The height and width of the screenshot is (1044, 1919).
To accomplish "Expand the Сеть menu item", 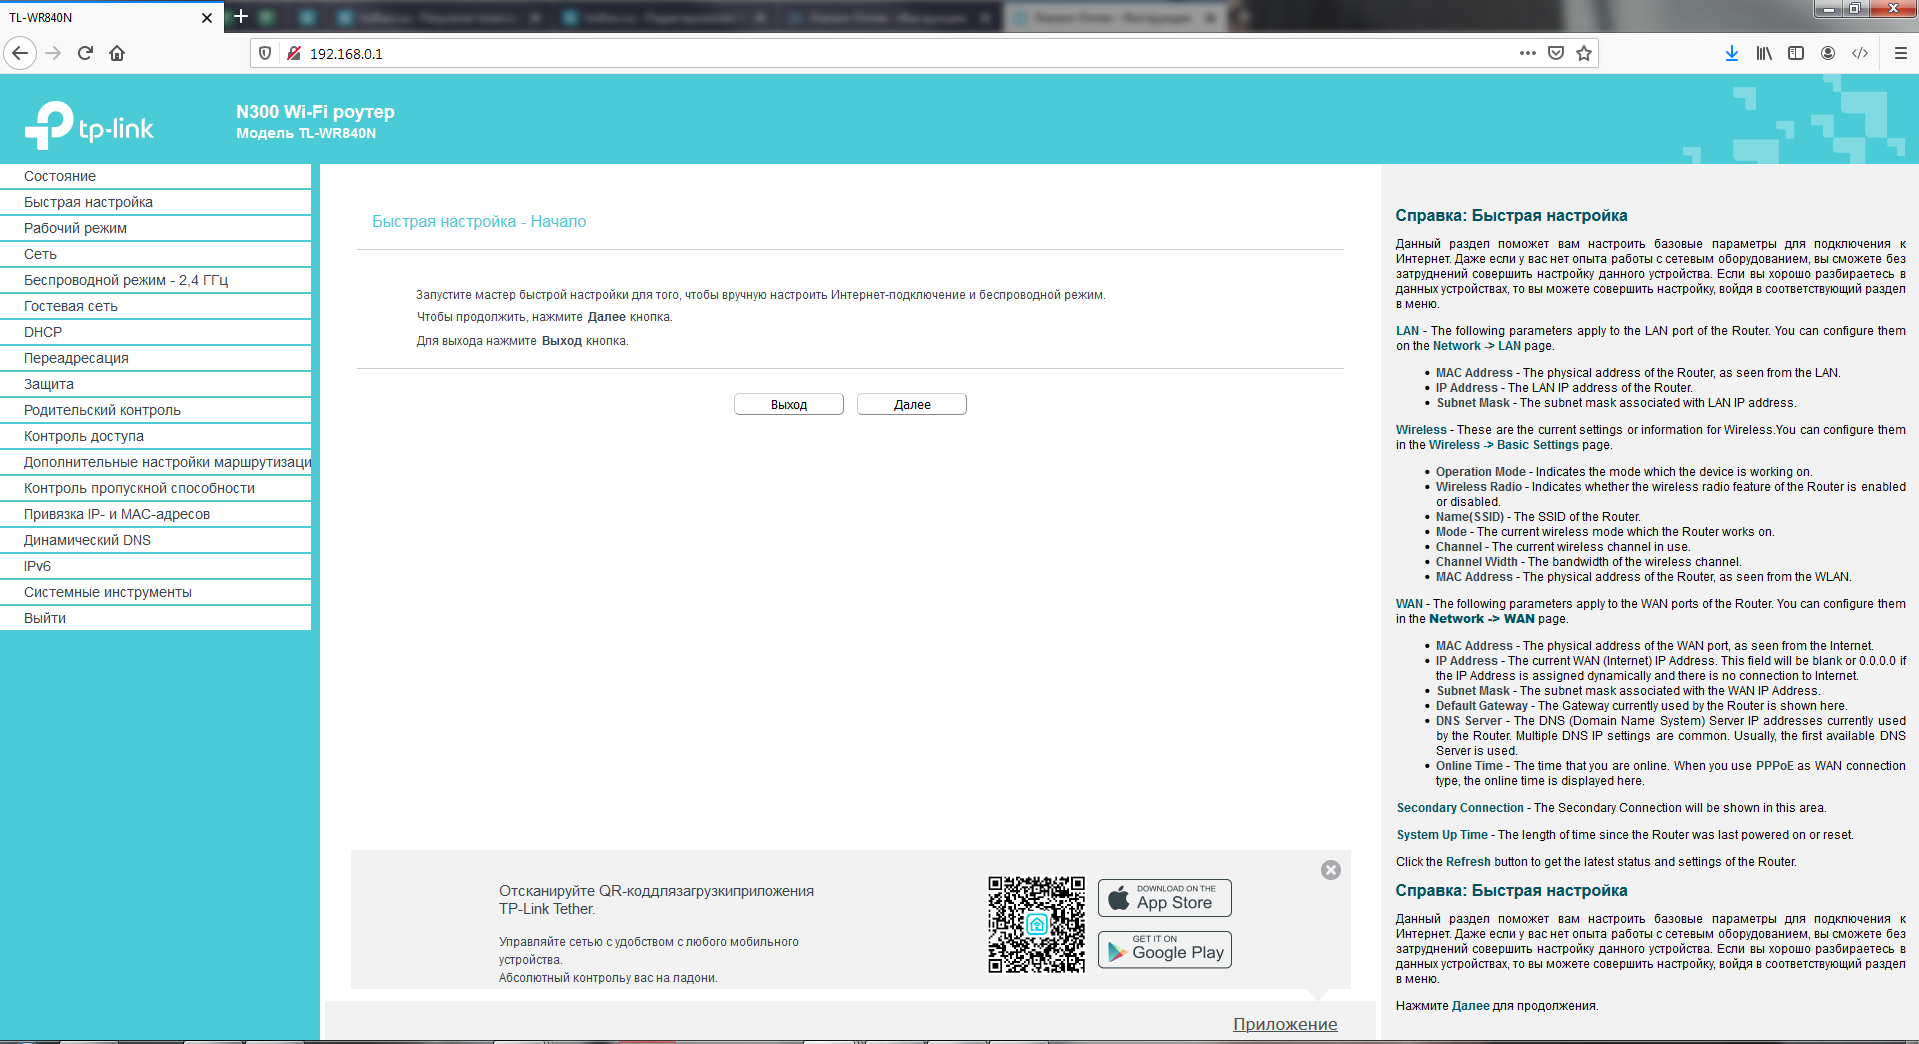I will [155, 254].
